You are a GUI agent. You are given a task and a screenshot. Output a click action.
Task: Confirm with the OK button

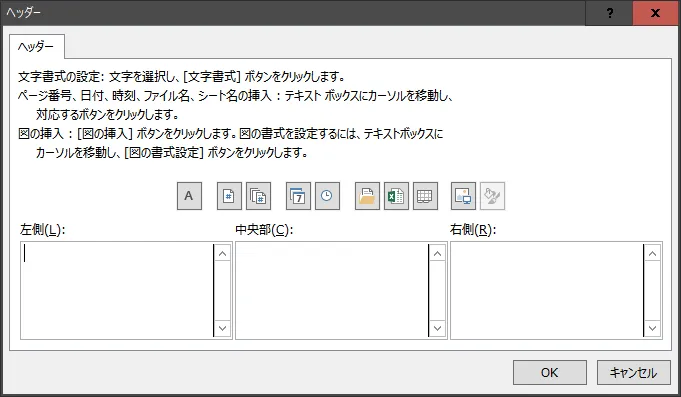[549, 372]
